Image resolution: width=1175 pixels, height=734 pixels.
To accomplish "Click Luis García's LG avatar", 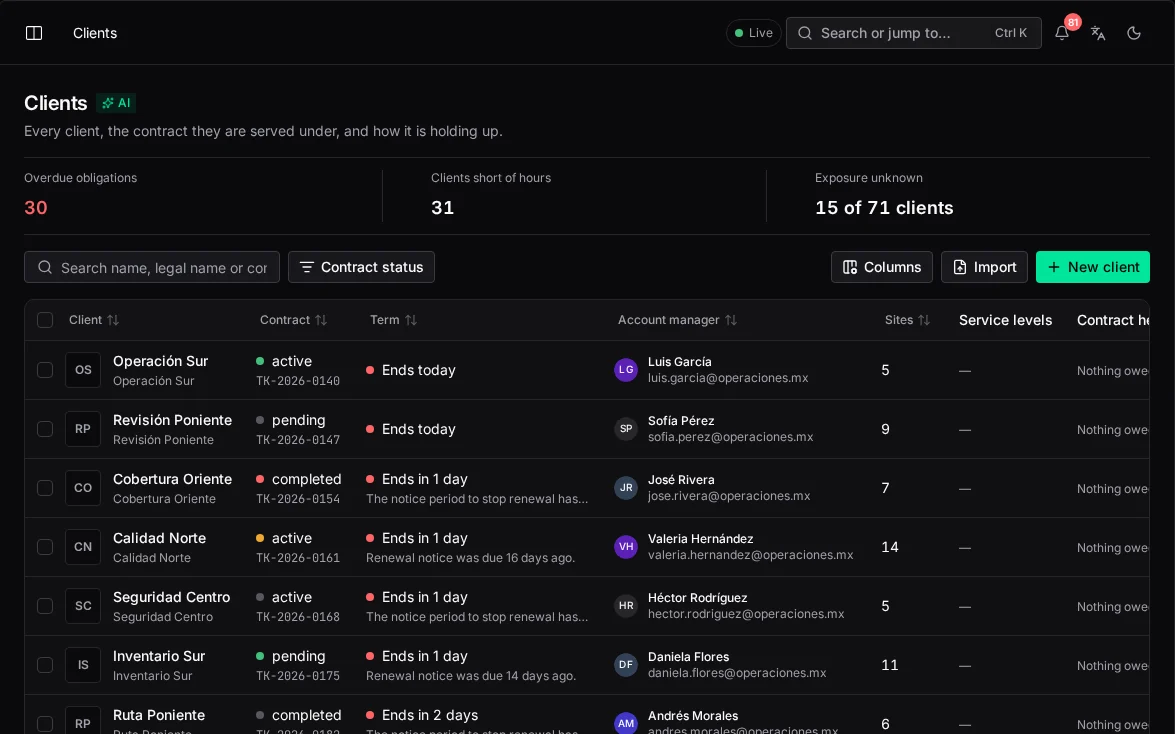I will coord(626,370).
